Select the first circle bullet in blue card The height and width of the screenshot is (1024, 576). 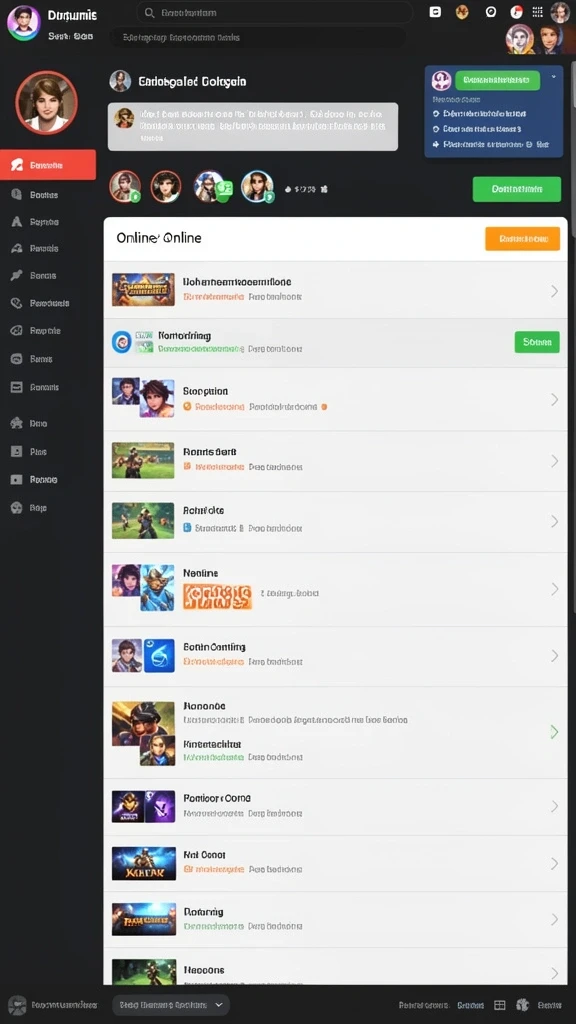click(x=436, y=113)
